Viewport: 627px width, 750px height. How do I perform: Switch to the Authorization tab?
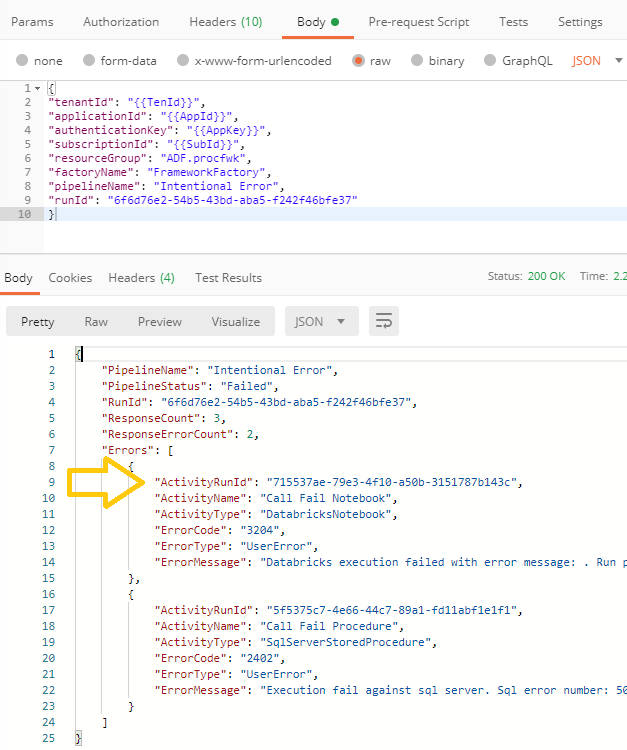121,21
